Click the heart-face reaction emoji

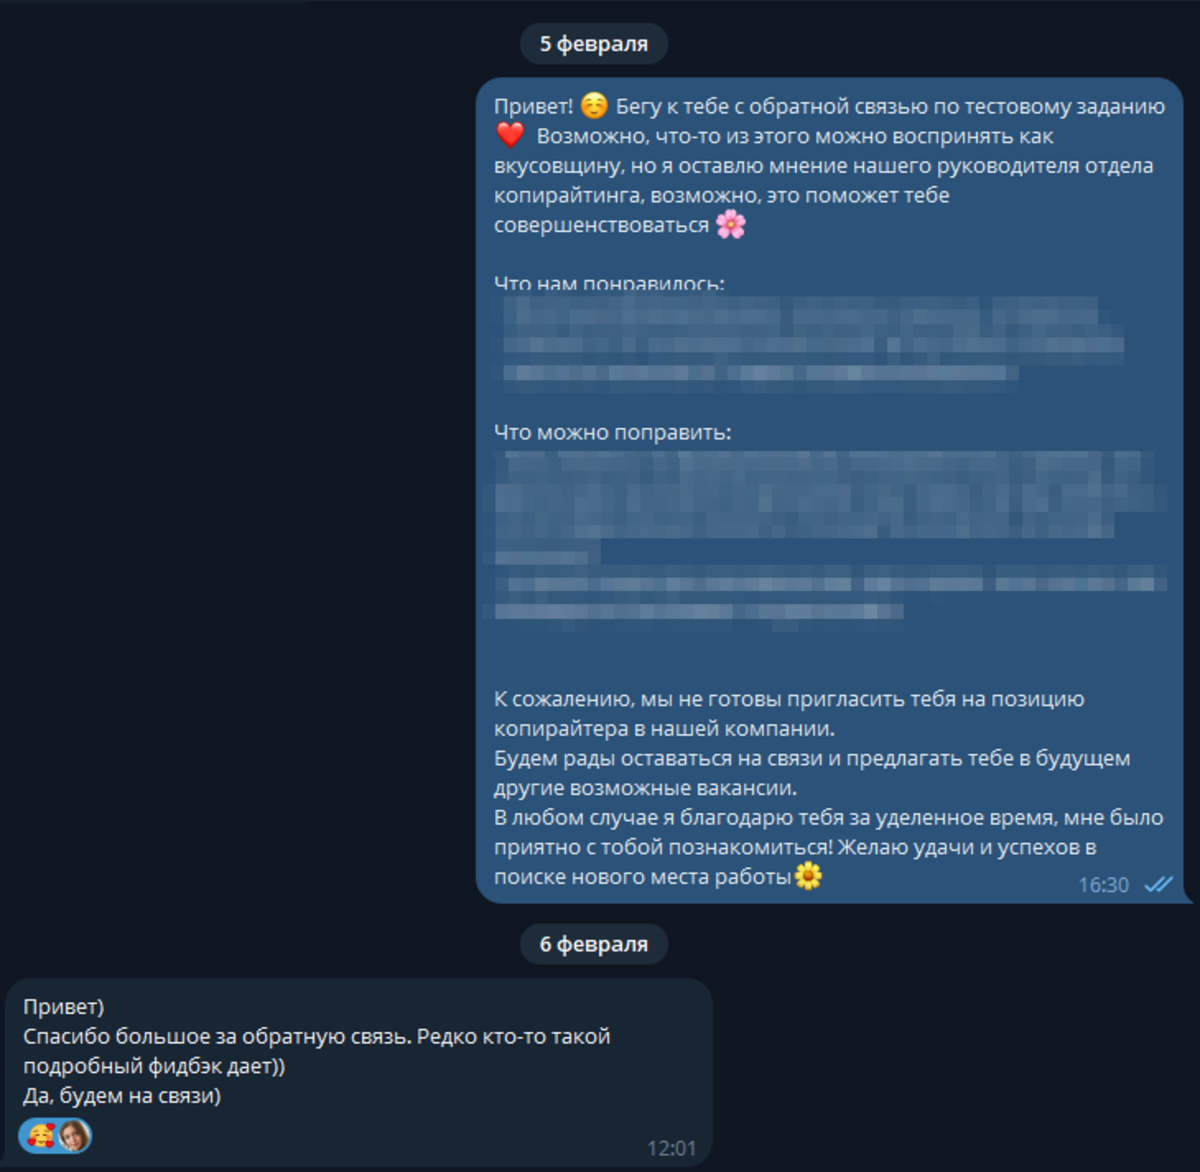coord(41,1136)
